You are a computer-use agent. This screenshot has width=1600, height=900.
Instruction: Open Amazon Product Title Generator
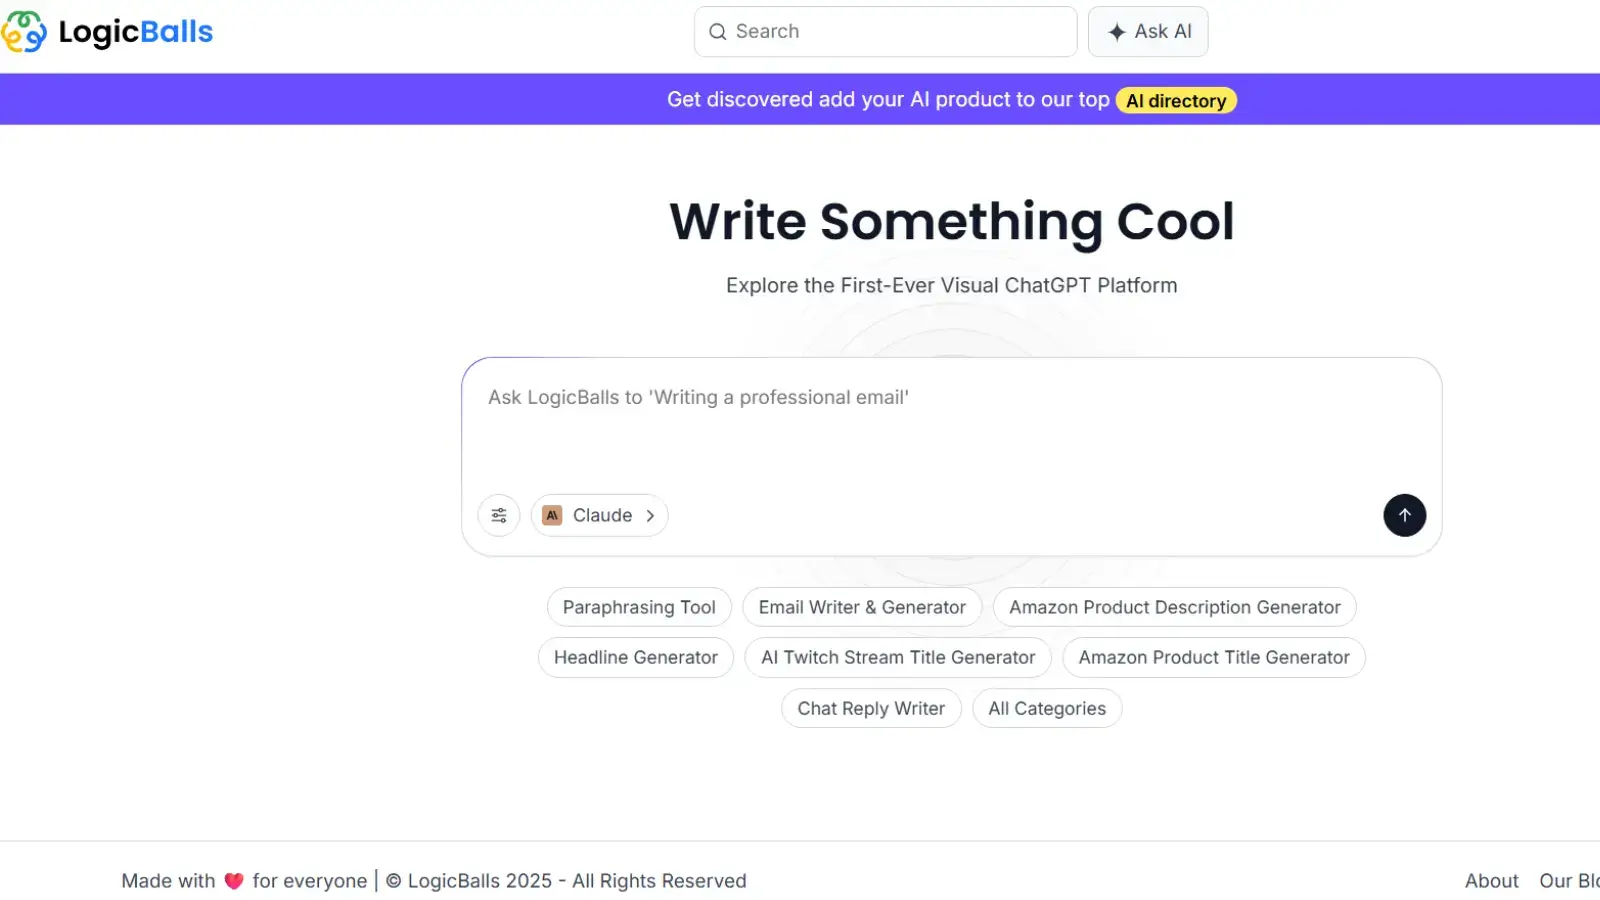[1213, 657]
